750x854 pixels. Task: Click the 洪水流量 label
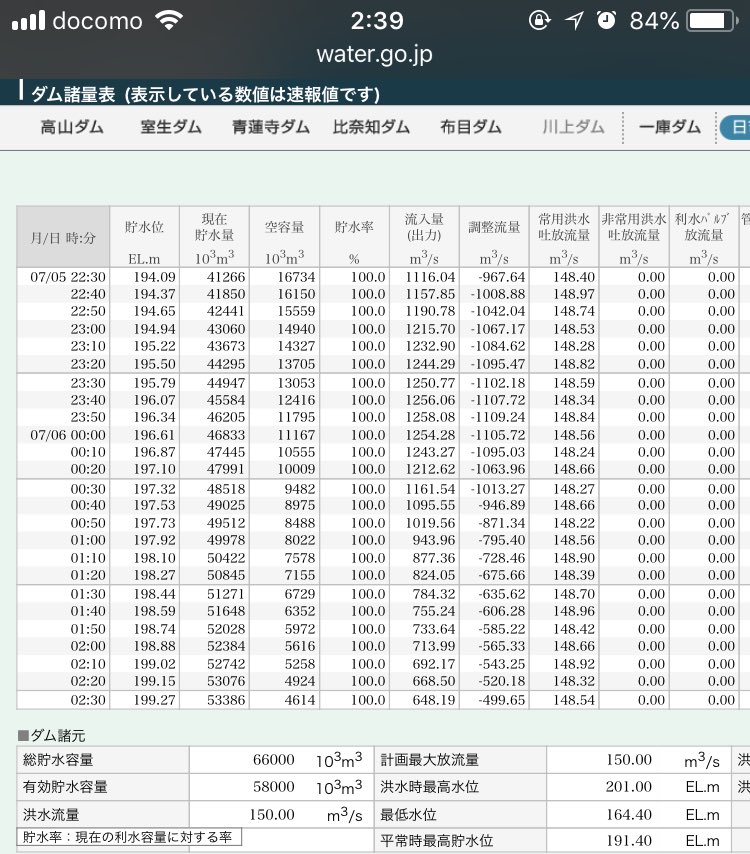51,814
